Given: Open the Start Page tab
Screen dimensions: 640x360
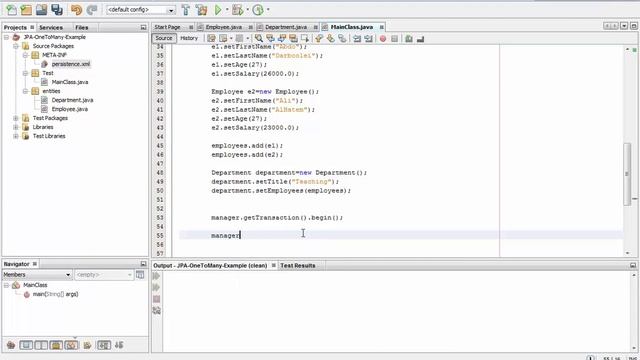Looking at the screenshot, I should [x=167, y=27].
